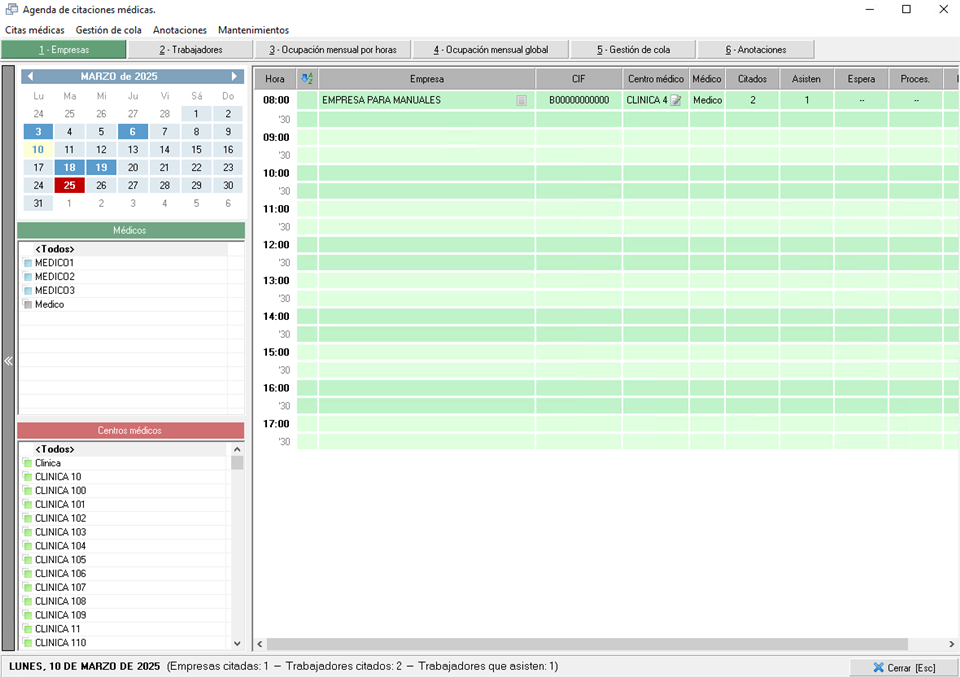Click the sort icon in grid header

[307, 78]
